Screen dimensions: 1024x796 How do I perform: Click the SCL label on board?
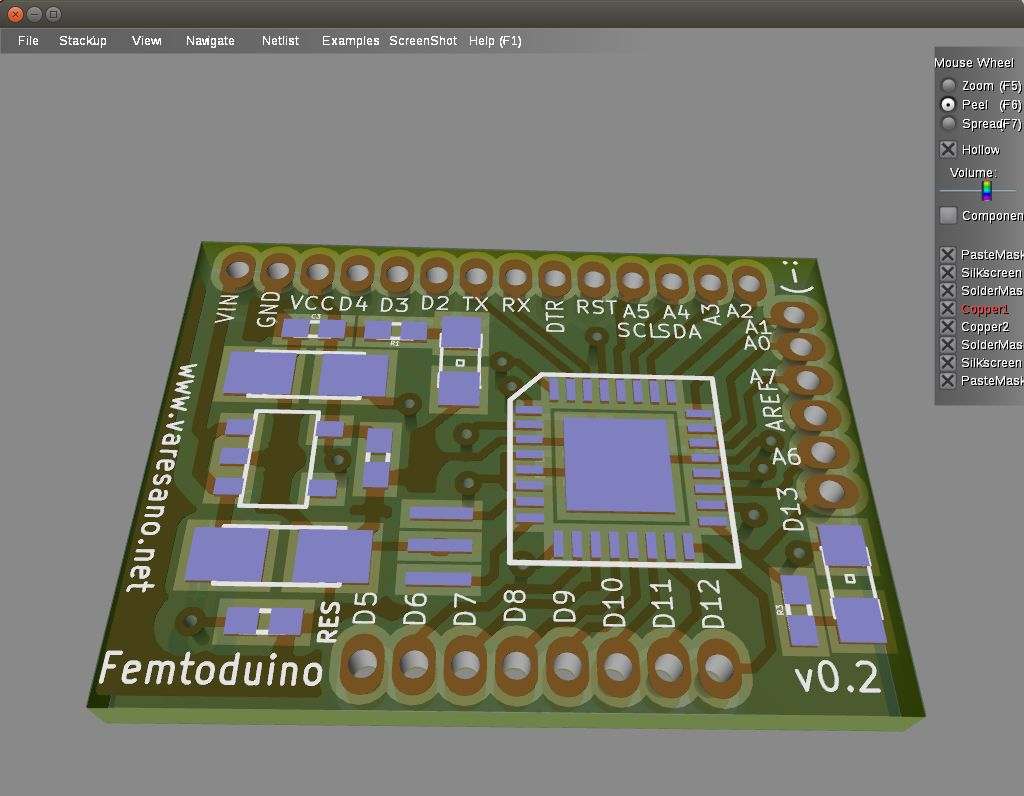click(636, 330)
